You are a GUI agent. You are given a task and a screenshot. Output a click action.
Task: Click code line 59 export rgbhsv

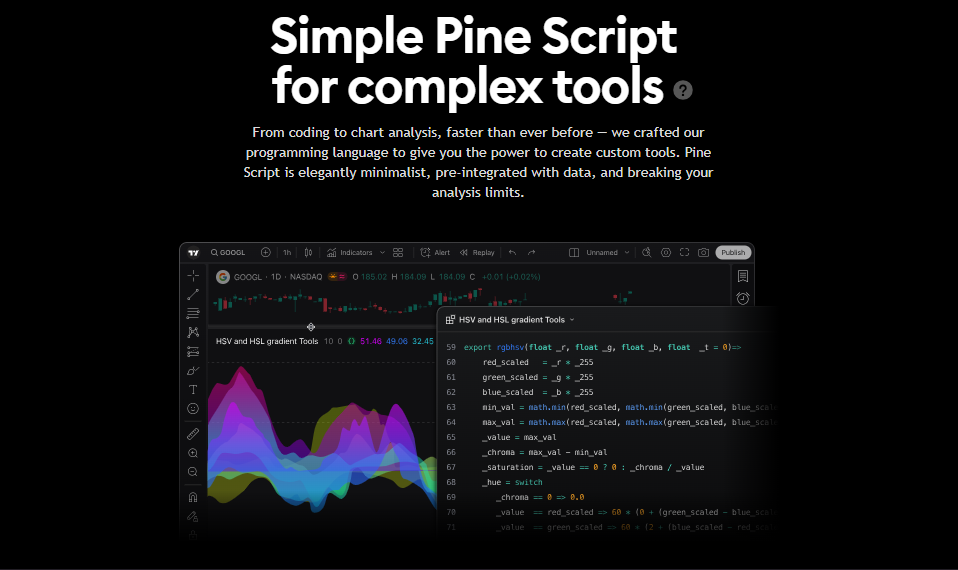pyautogui.click(x=602, y=347)
